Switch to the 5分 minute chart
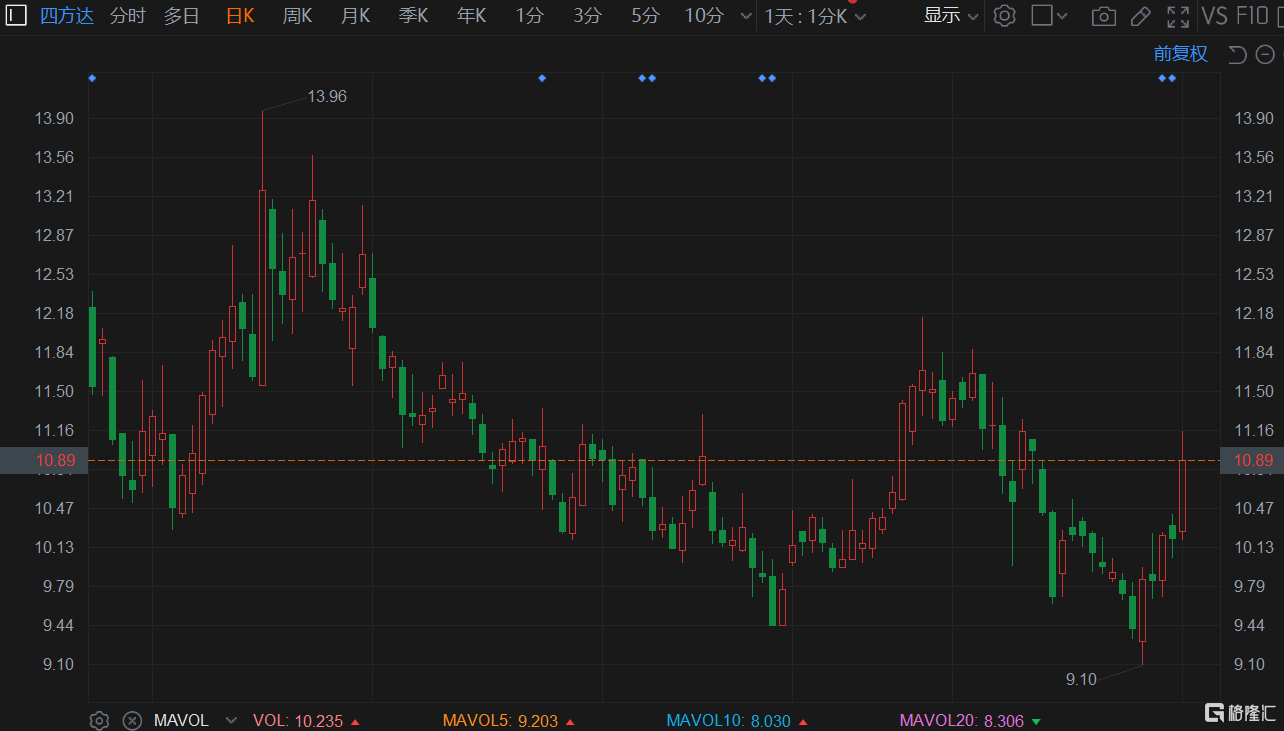Image resolution: width=1284 pixels, height=731 pixels. coord(646,15)
